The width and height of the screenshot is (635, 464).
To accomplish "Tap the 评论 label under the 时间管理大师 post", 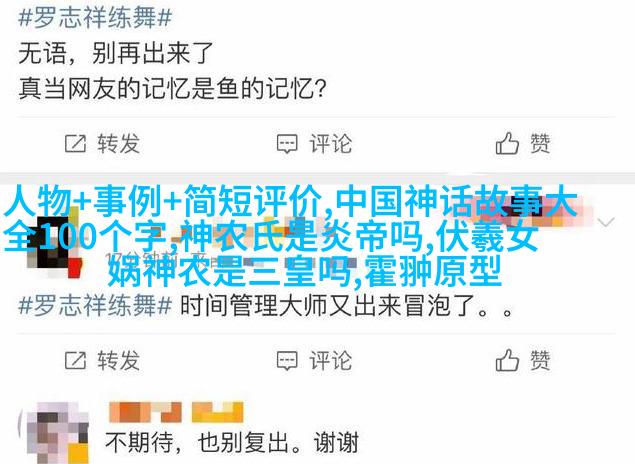I will pos(330,360).
